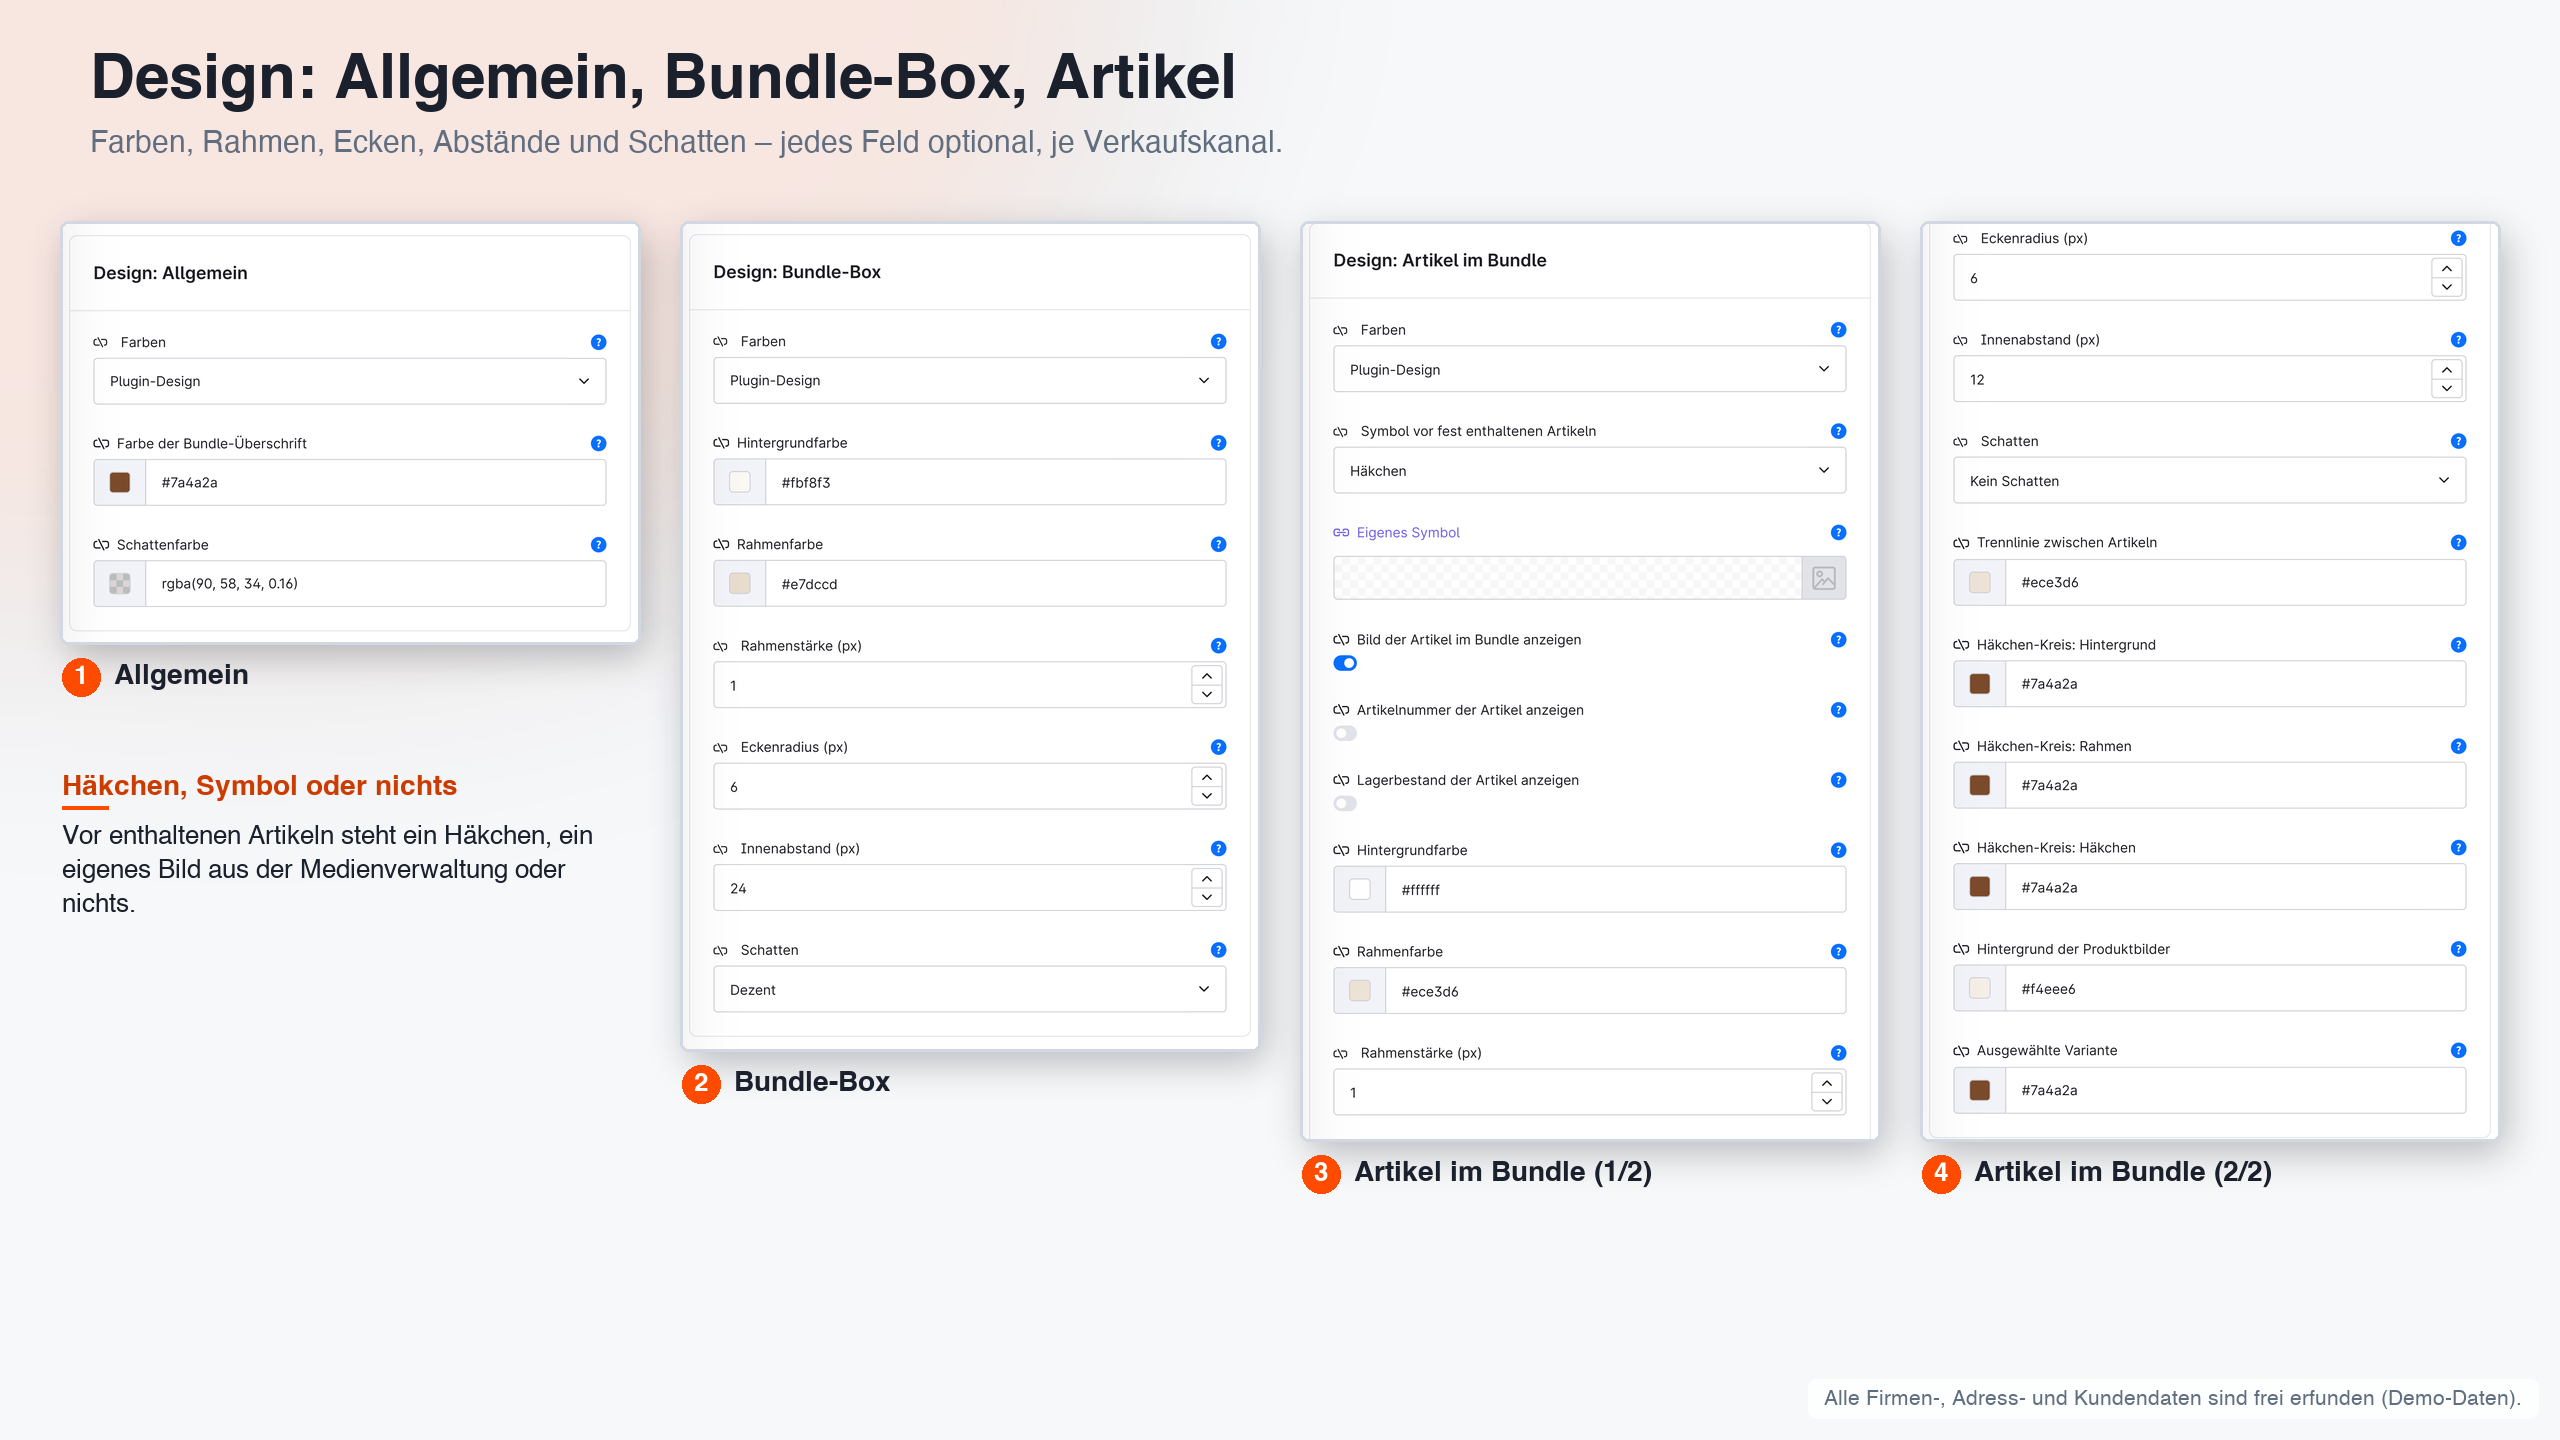Viewport: 2560px width, 1440px height.
Task: Click help icon for Eigenes Symbol
Action: tap(1838, 532)
